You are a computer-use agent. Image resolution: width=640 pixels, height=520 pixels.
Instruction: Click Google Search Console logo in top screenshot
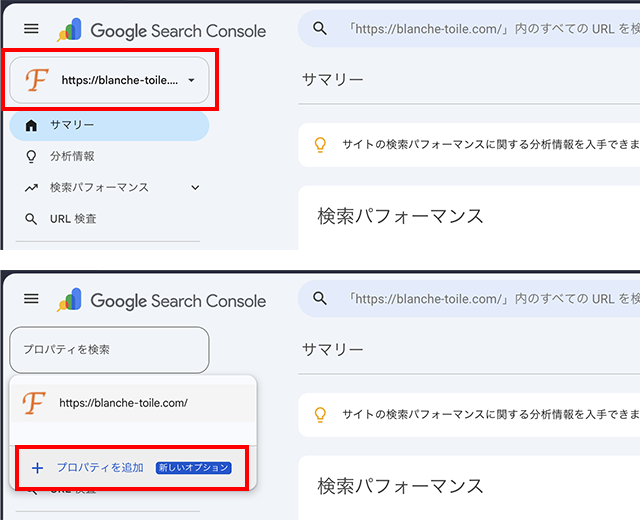[162, 31]
